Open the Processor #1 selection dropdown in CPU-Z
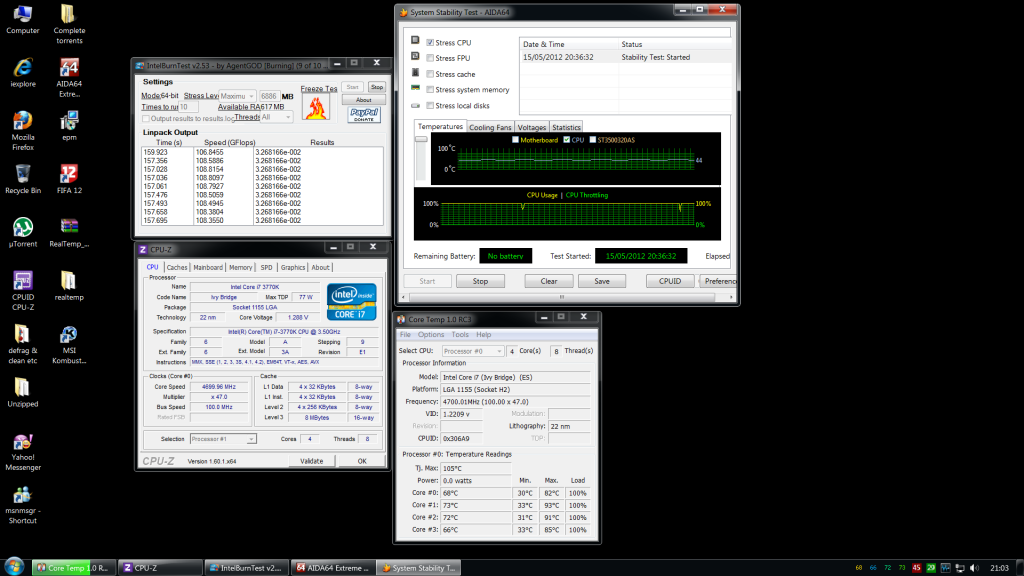 [223, 439]
